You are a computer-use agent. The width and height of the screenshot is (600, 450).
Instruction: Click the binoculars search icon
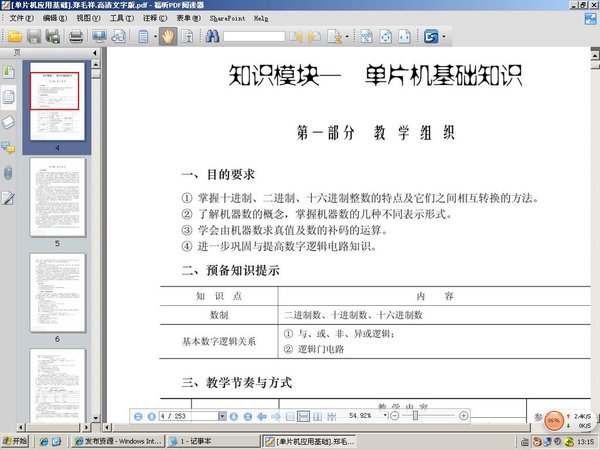click(x=212, y=37)
